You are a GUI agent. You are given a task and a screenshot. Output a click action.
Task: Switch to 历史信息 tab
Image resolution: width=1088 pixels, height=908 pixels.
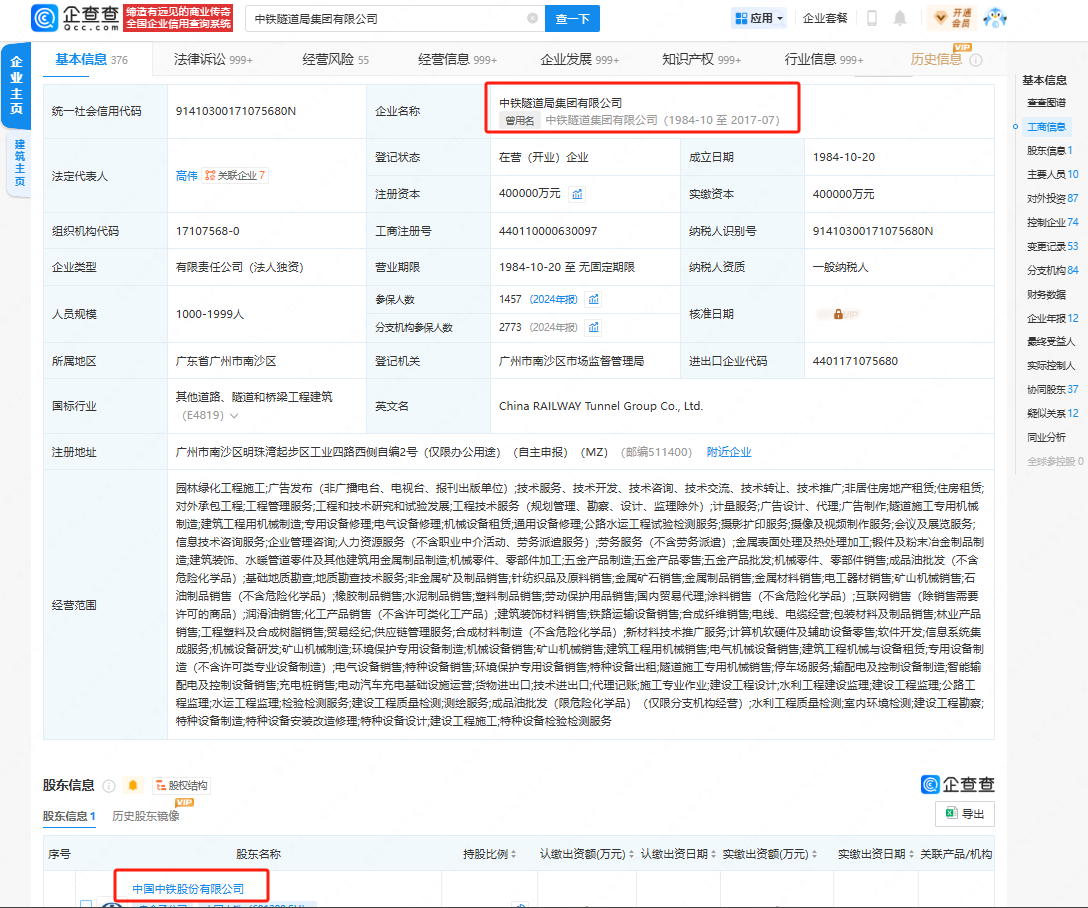click(936, 60)
